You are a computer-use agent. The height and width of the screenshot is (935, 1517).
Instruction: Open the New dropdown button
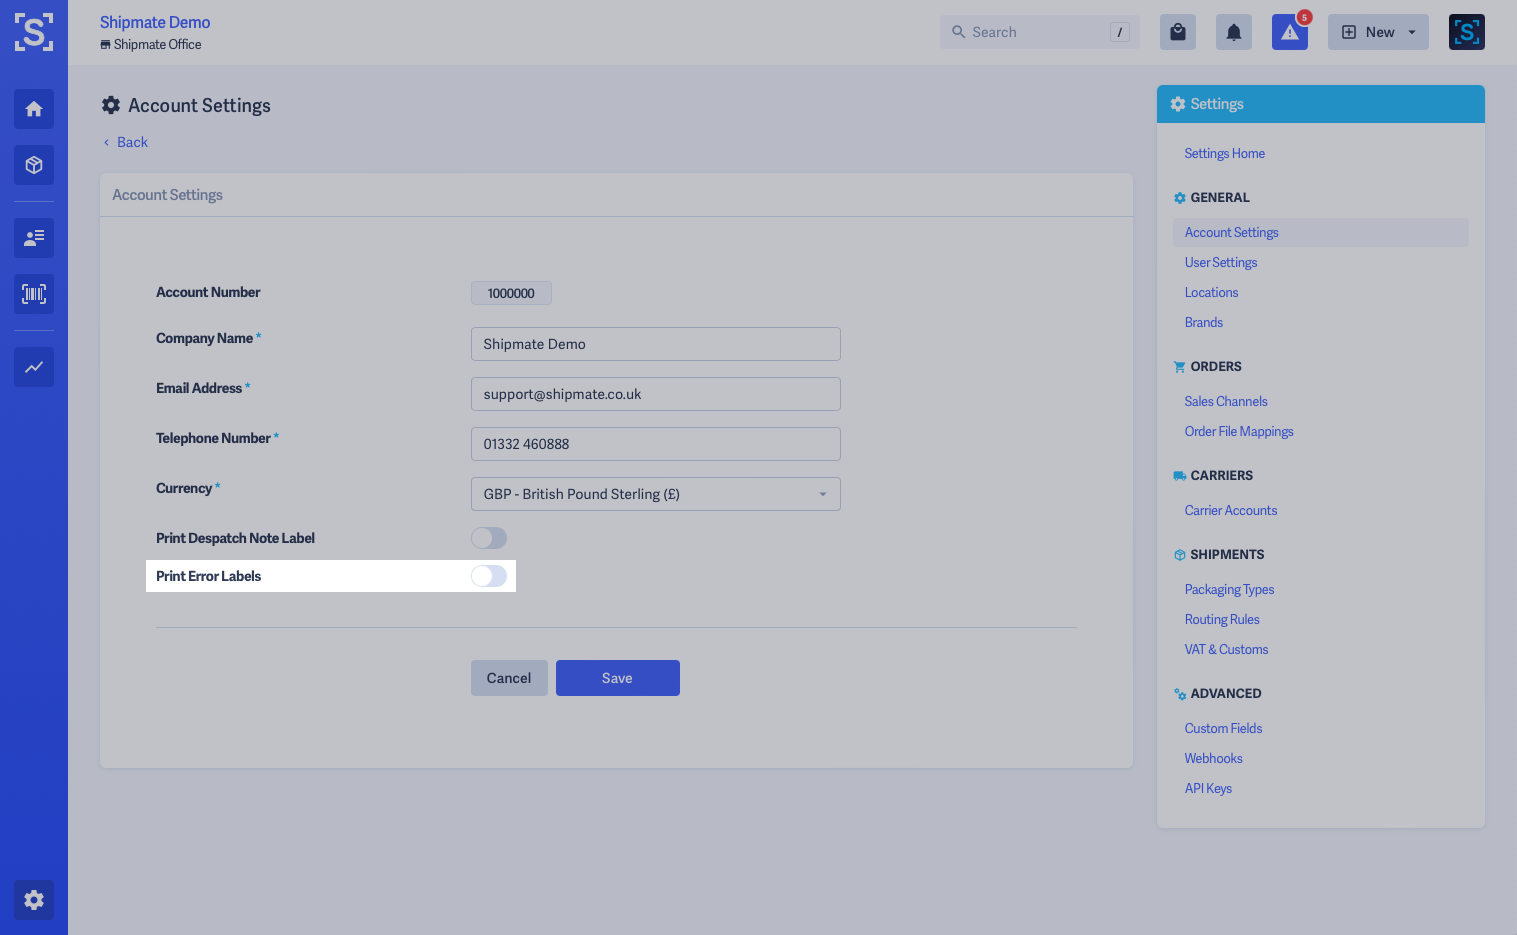[x=1378, y=32]
